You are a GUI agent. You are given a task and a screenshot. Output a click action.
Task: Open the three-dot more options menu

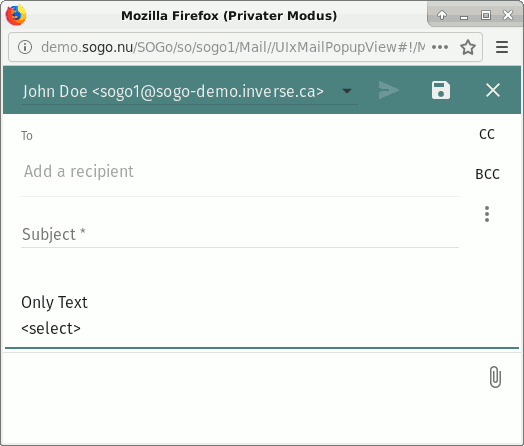(487, 214)
